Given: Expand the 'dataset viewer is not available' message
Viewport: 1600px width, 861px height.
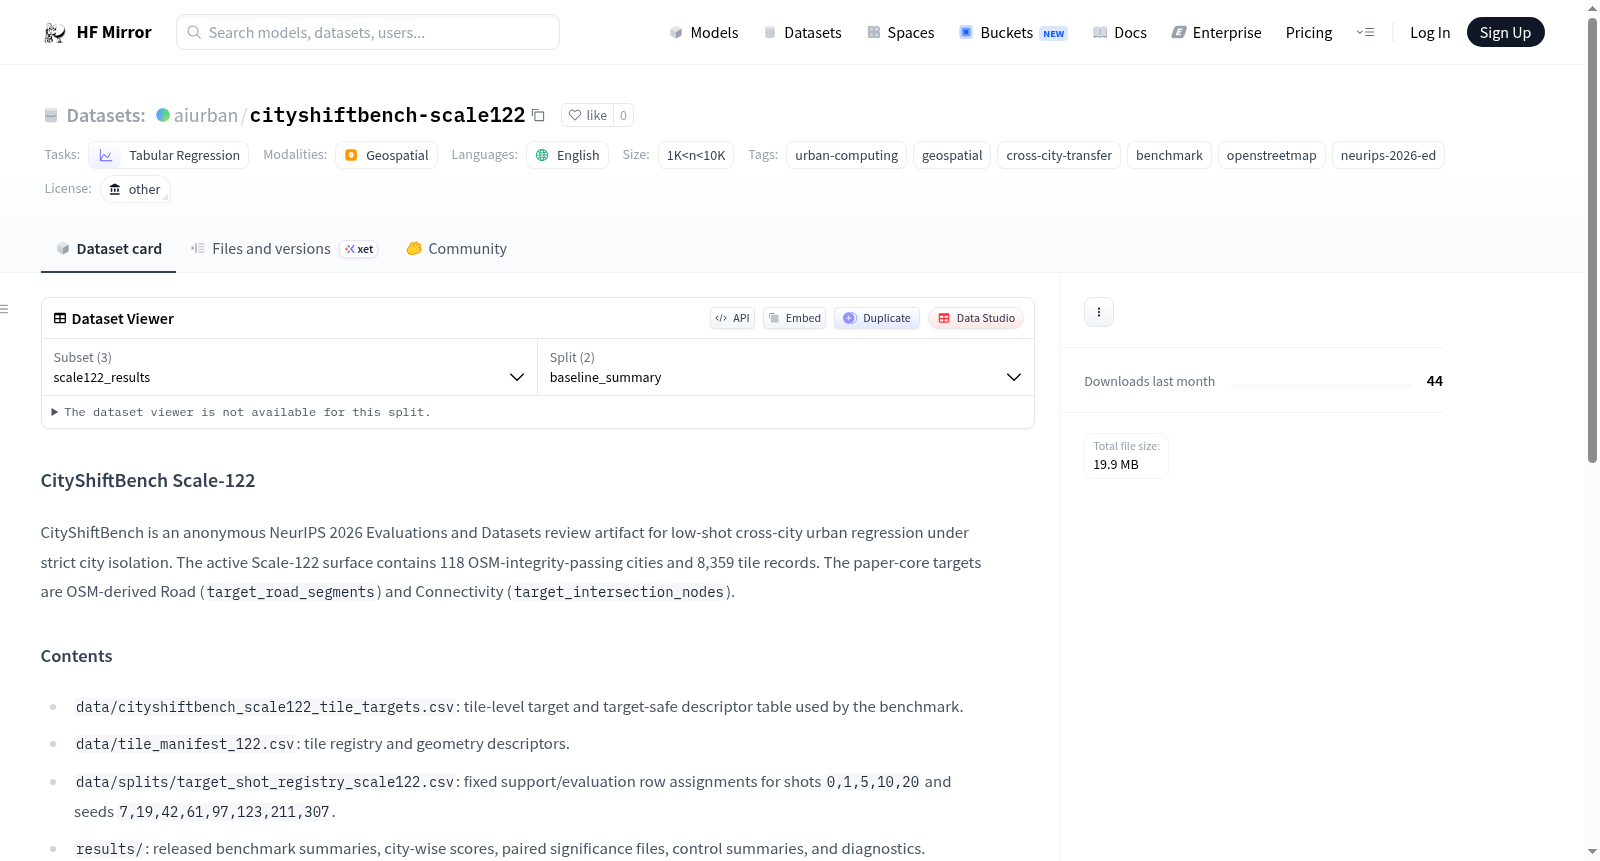Looking at the screenshot, I should tap(241, 412).
